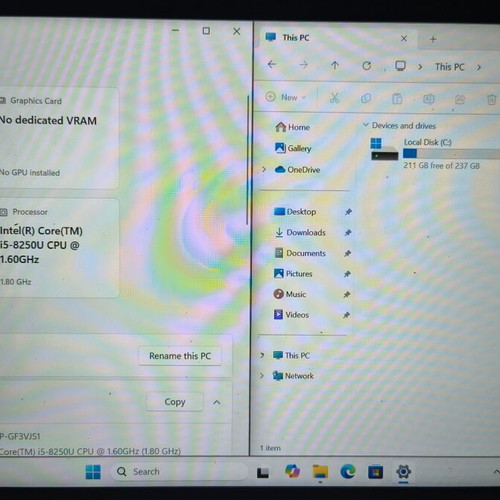Click the taskbar Search box

tap(179, 472)
